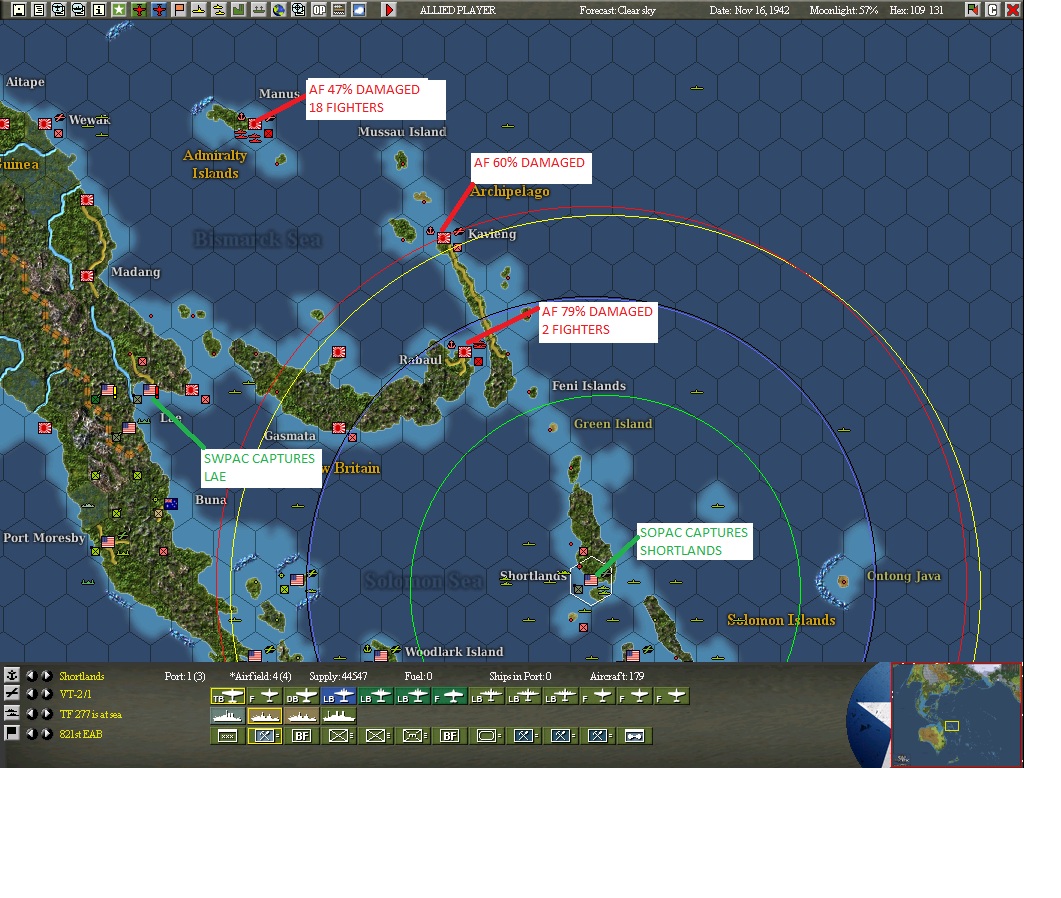
Task: Go to previous task force before TF 277
Action: pos(31,713)
